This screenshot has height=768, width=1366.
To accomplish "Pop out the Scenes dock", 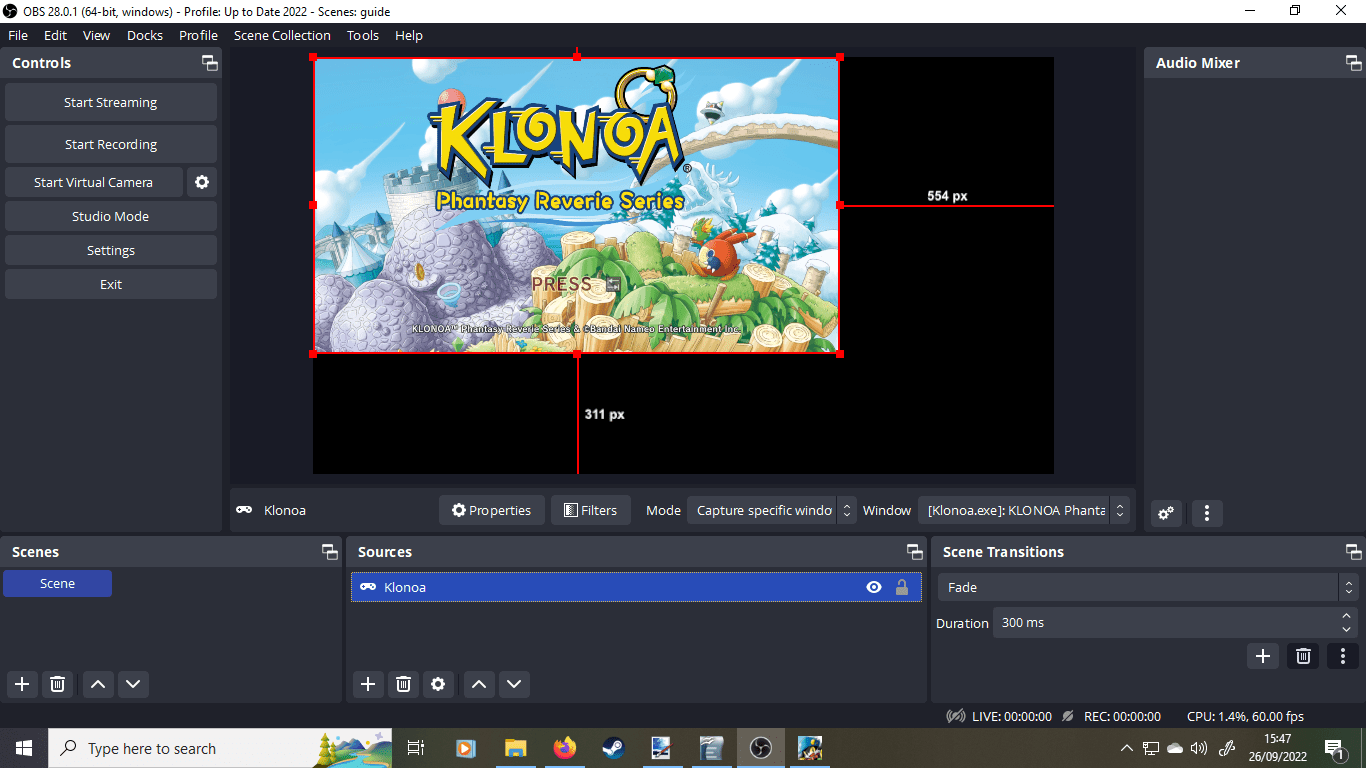I will 329,552.
